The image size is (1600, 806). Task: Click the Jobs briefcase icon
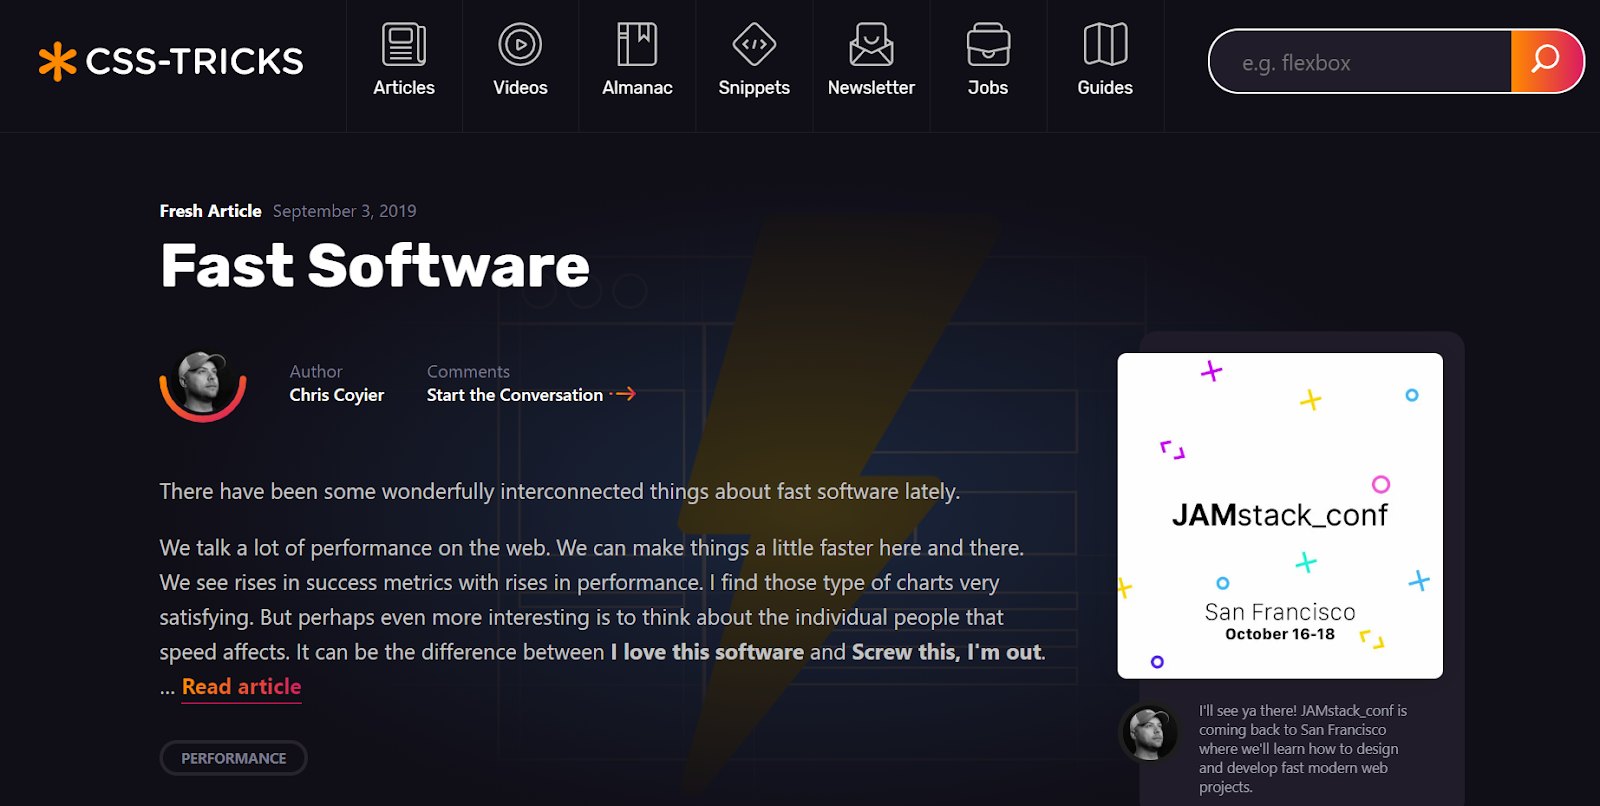point(988,44)
